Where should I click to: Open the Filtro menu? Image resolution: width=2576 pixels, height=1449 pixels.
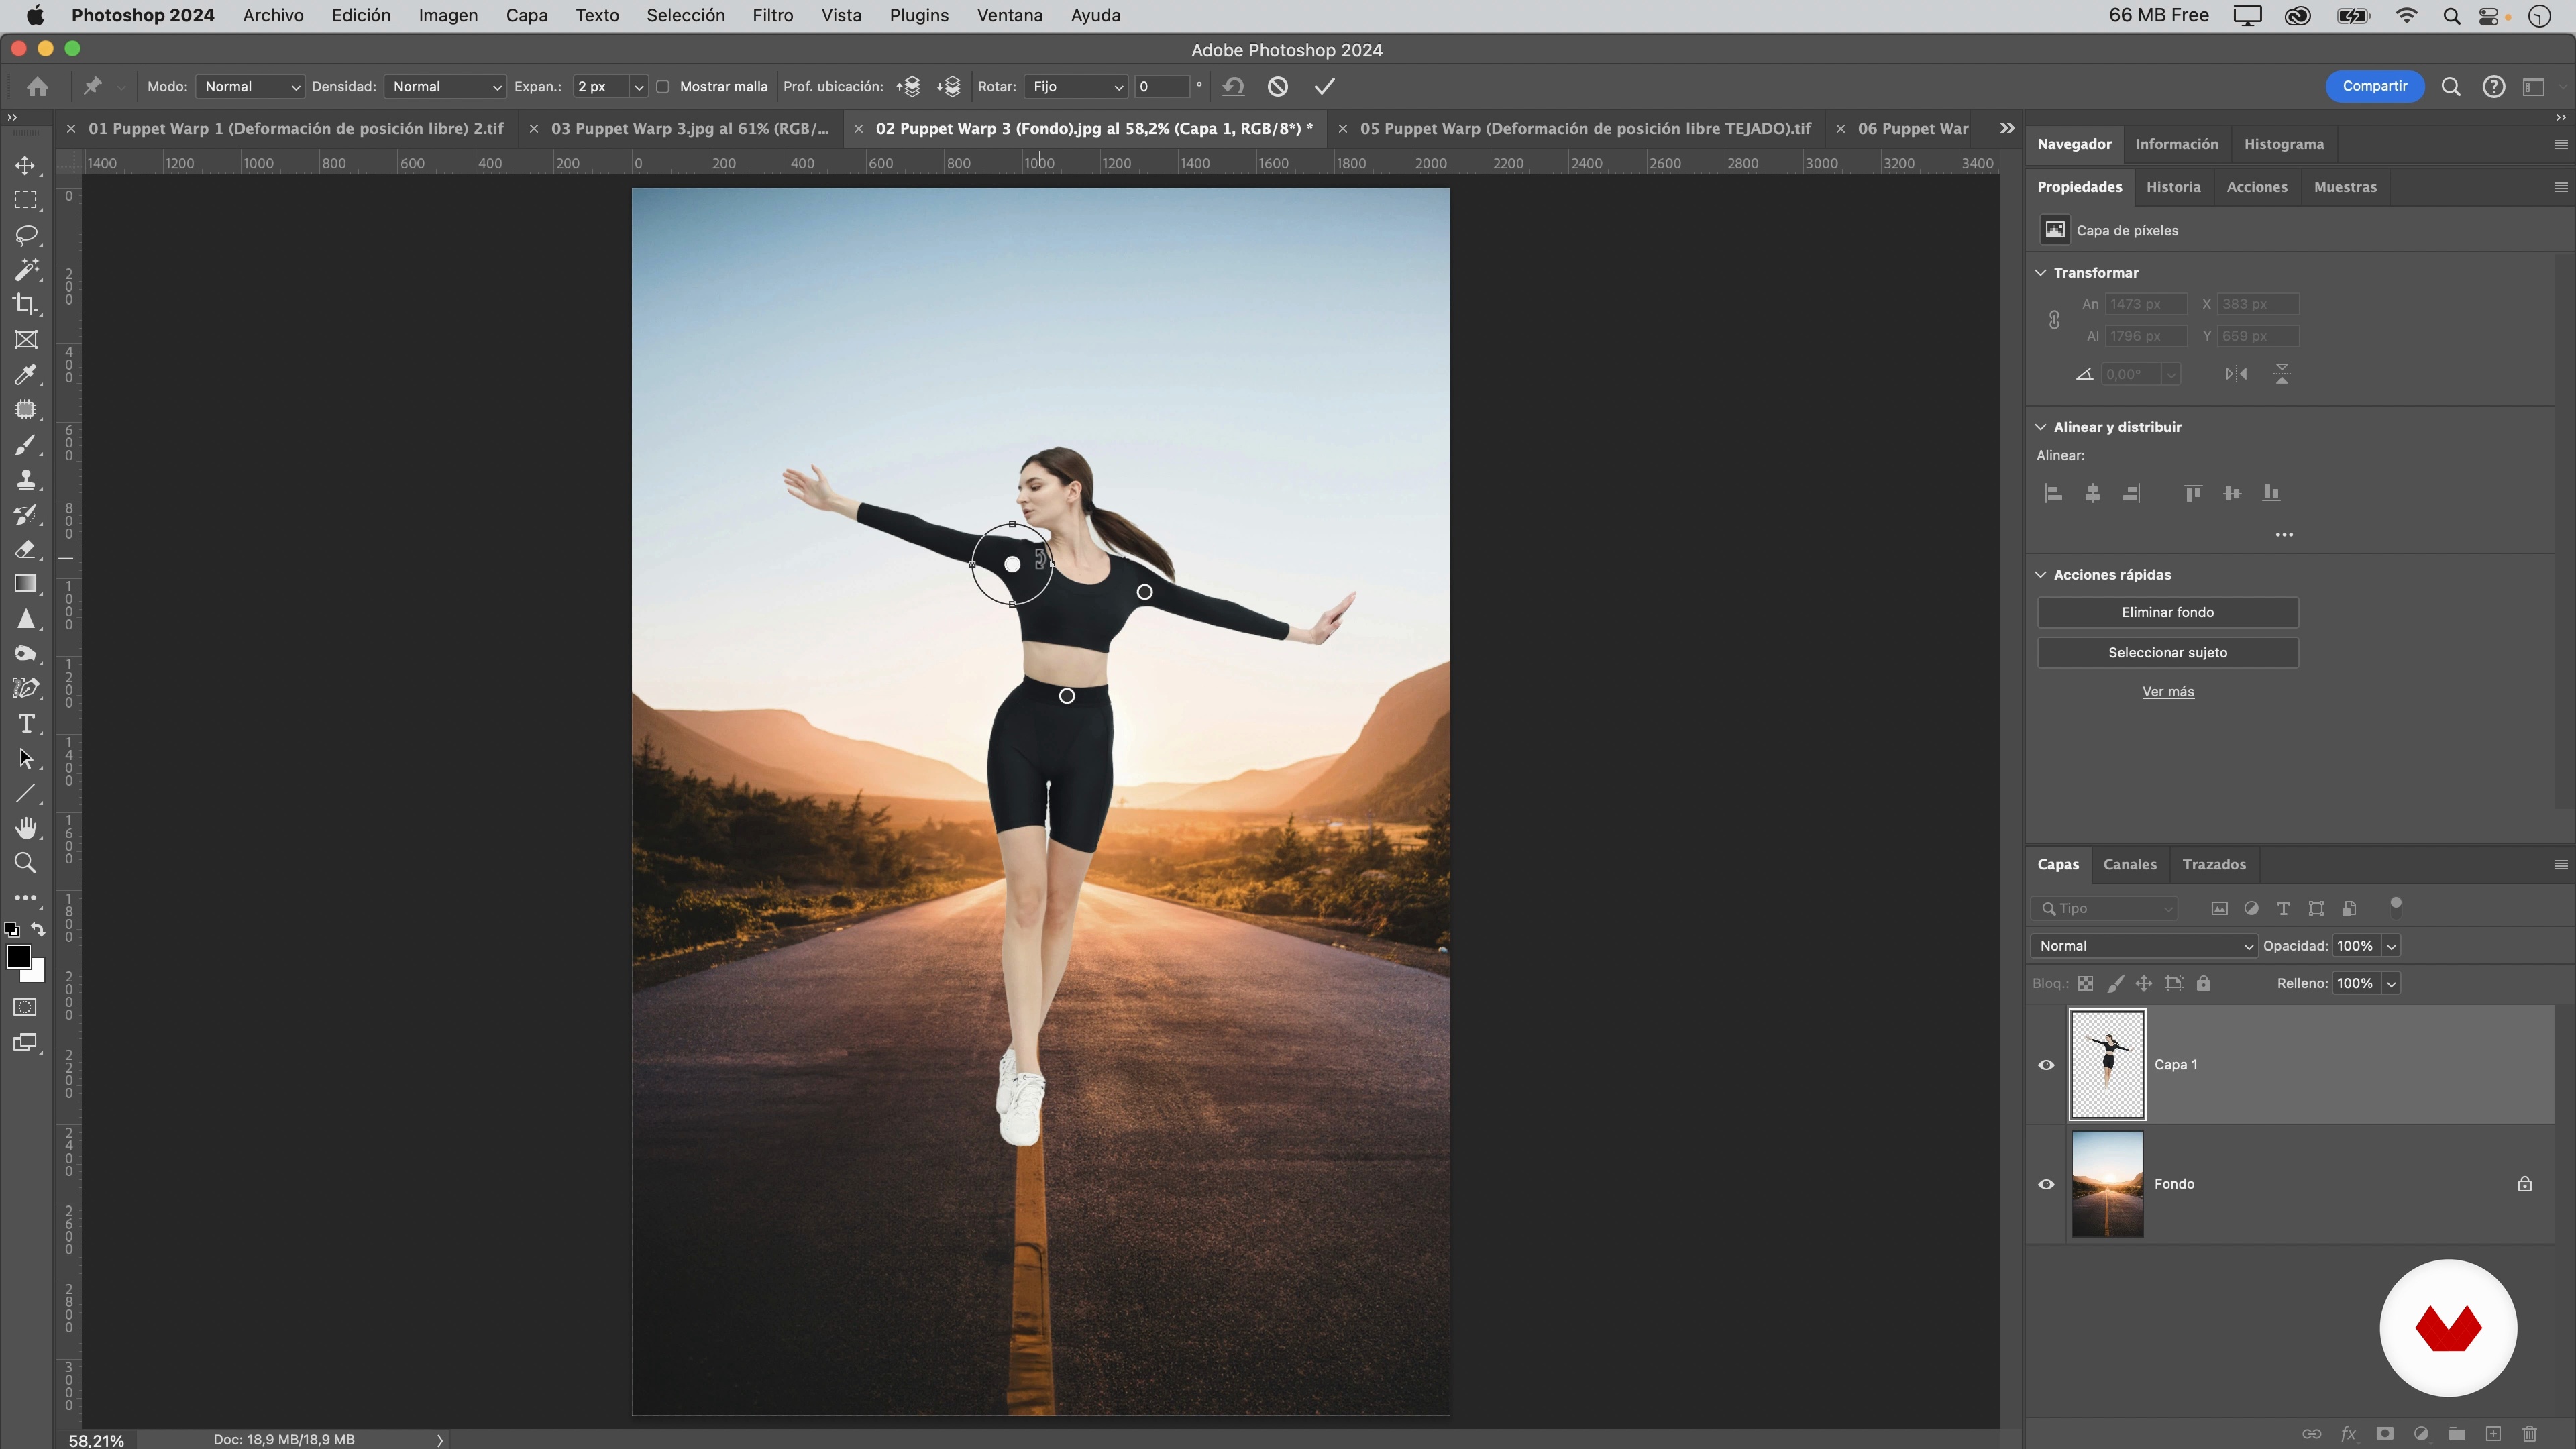(x=772, y=16)
